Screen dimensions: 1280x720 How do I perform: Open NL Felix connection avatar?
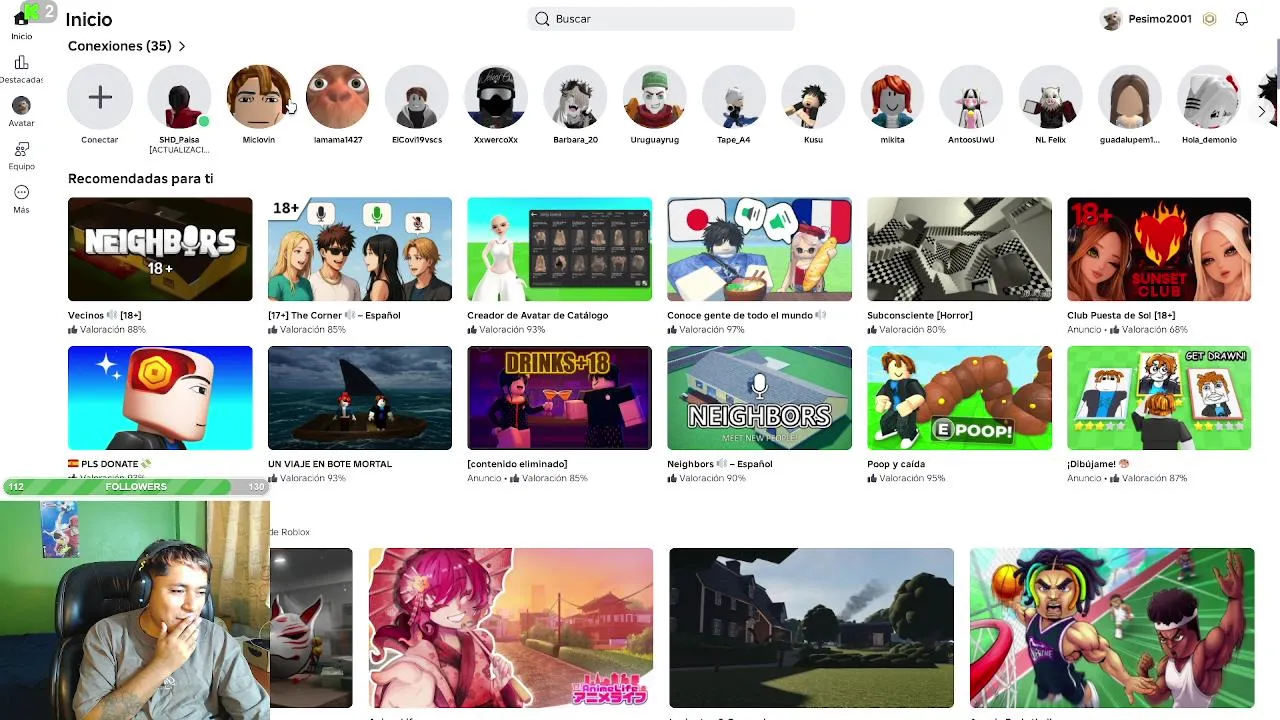tap(1050, 97)
